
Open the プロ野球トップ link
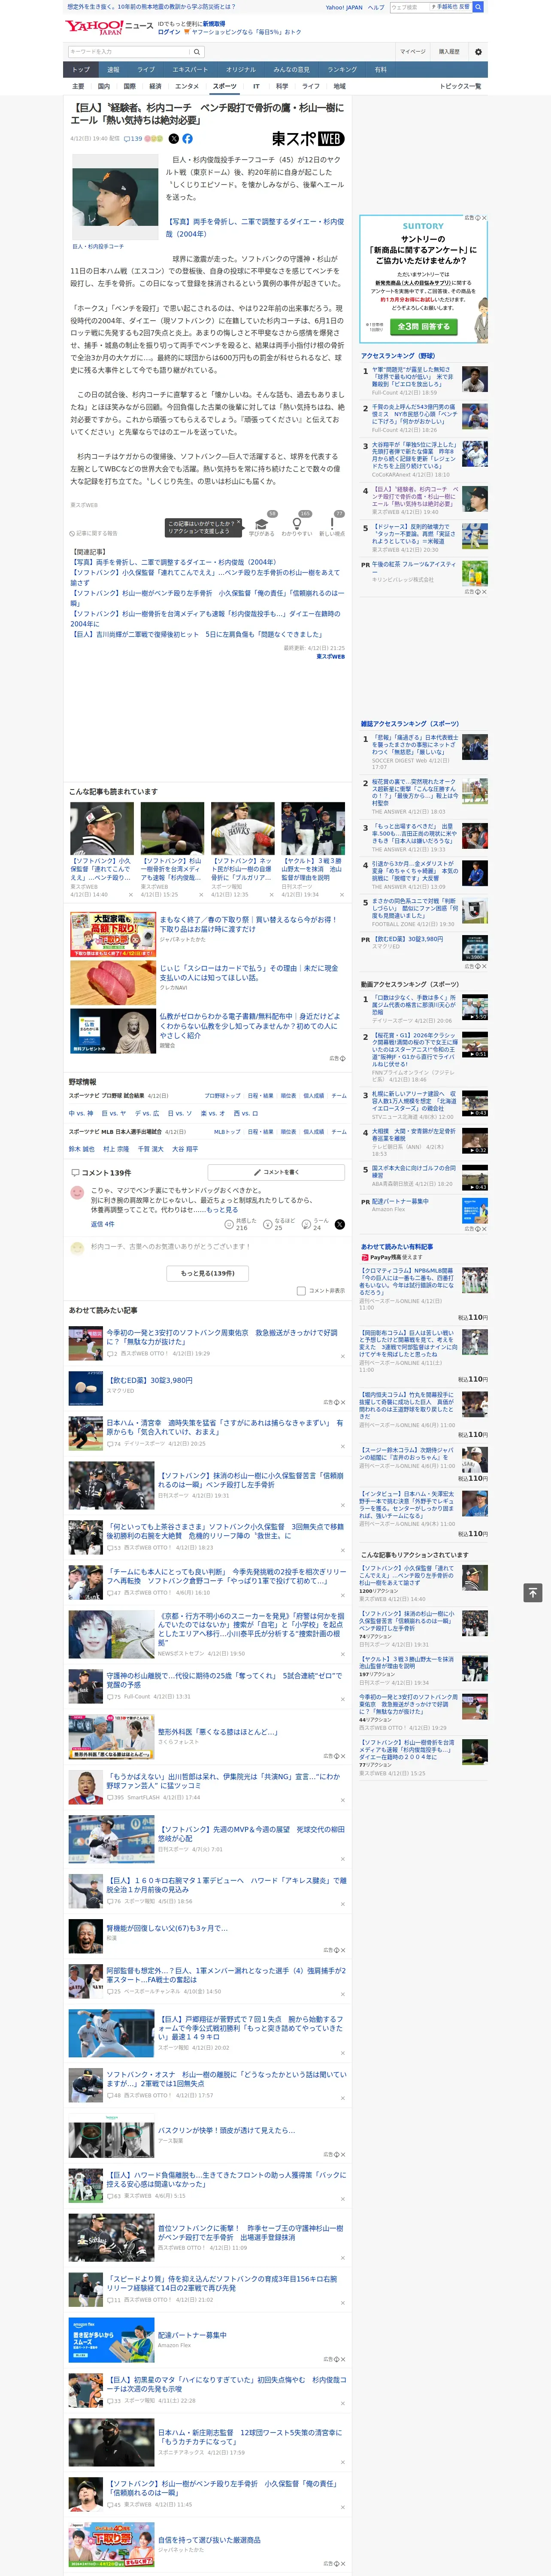click(x=222, y=1096)
